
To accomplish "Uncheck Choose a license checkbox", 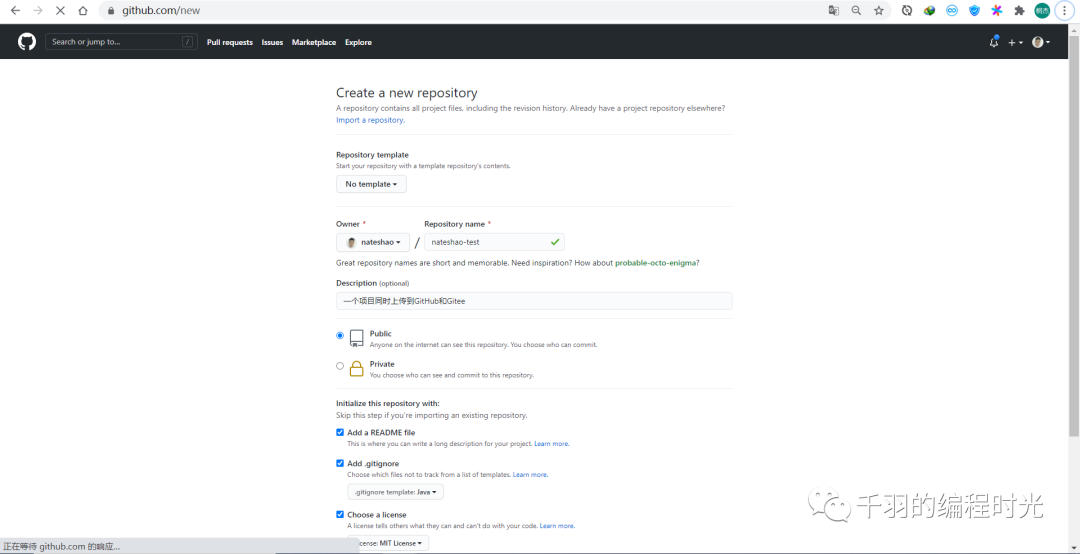I will pos(340,514).
